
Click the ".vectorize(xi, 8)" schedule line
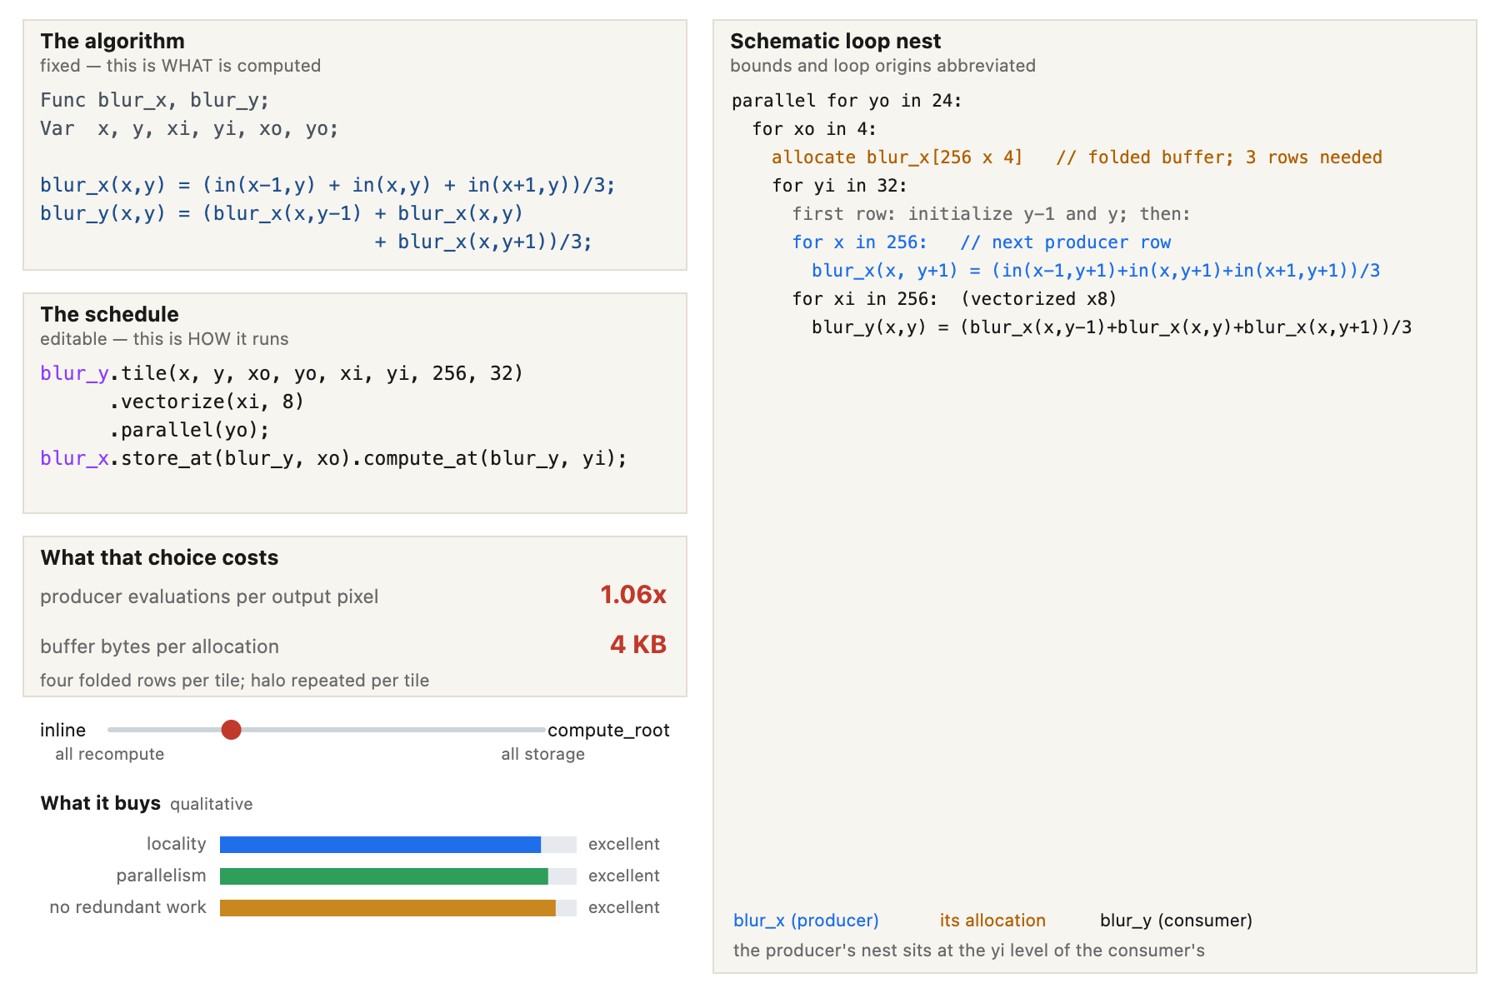click(206, 401)
